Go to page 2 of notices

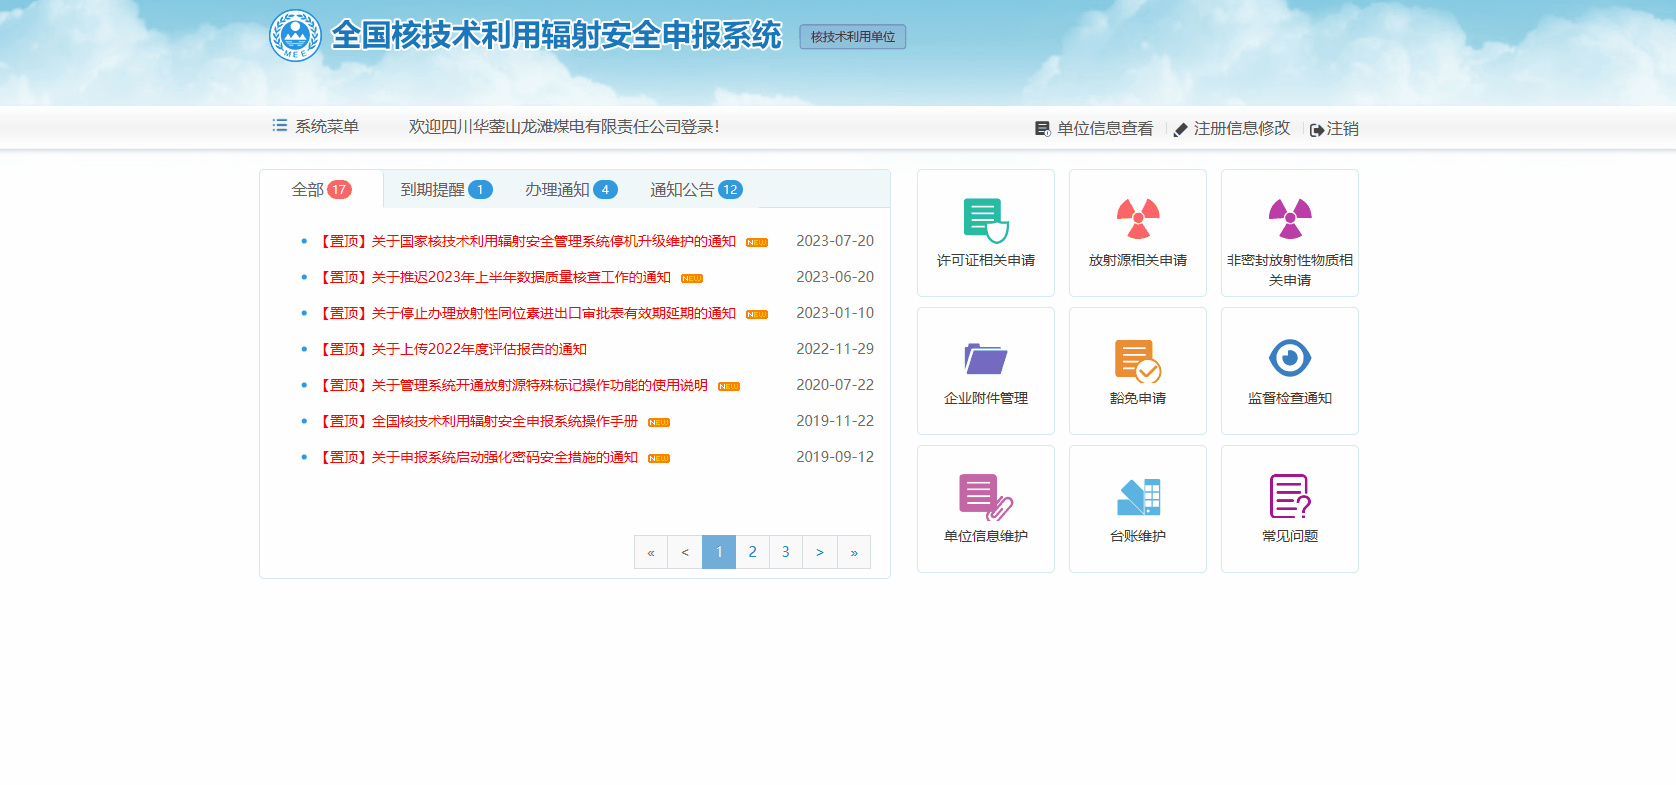[752, 552]
